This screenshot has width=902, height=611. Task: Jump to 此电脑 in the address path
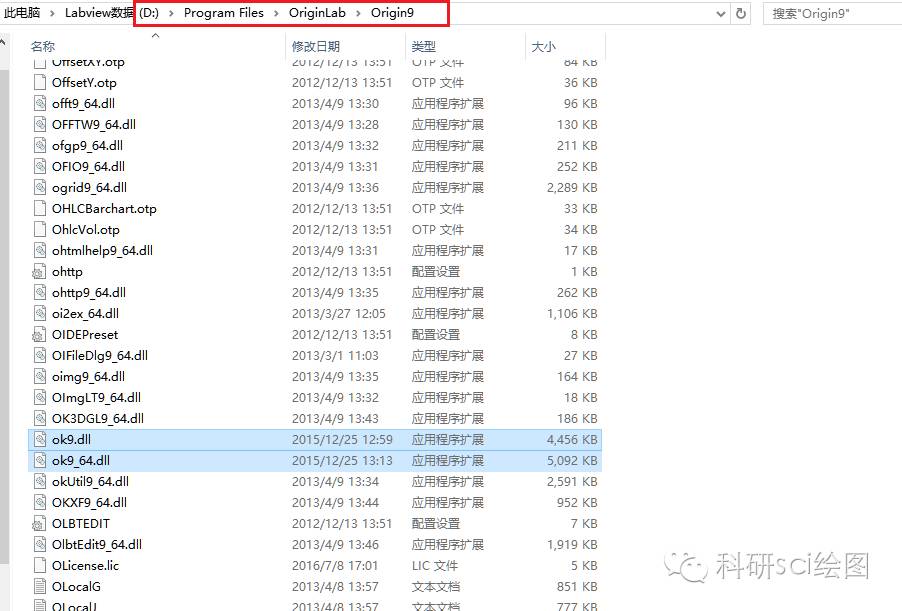[22, 14]
